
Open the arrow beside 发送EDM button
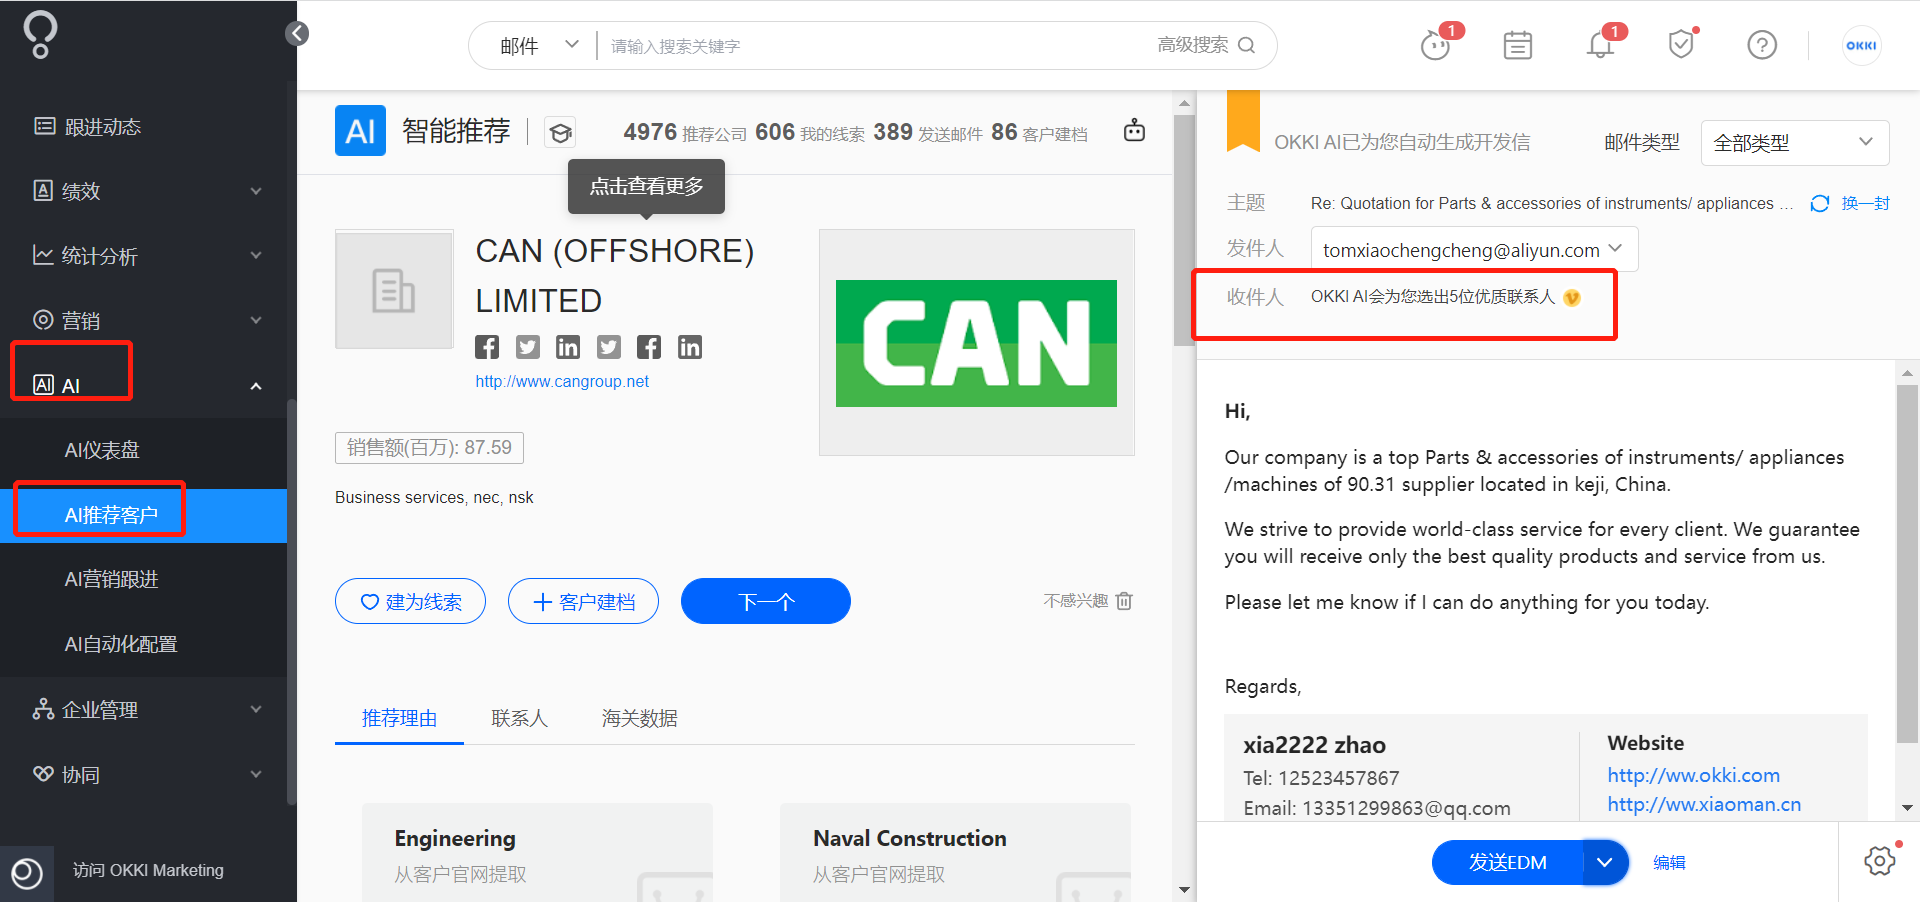click(x=1605, y=862)
